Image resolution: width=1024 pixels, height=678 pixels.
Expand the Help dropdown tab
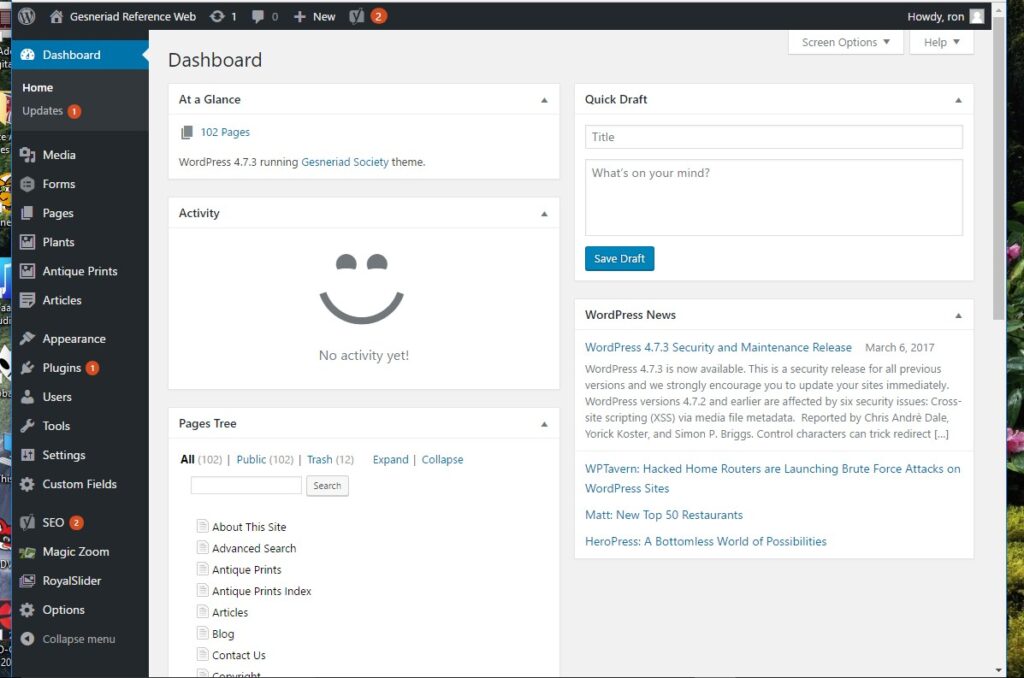(x=941, y=42)
